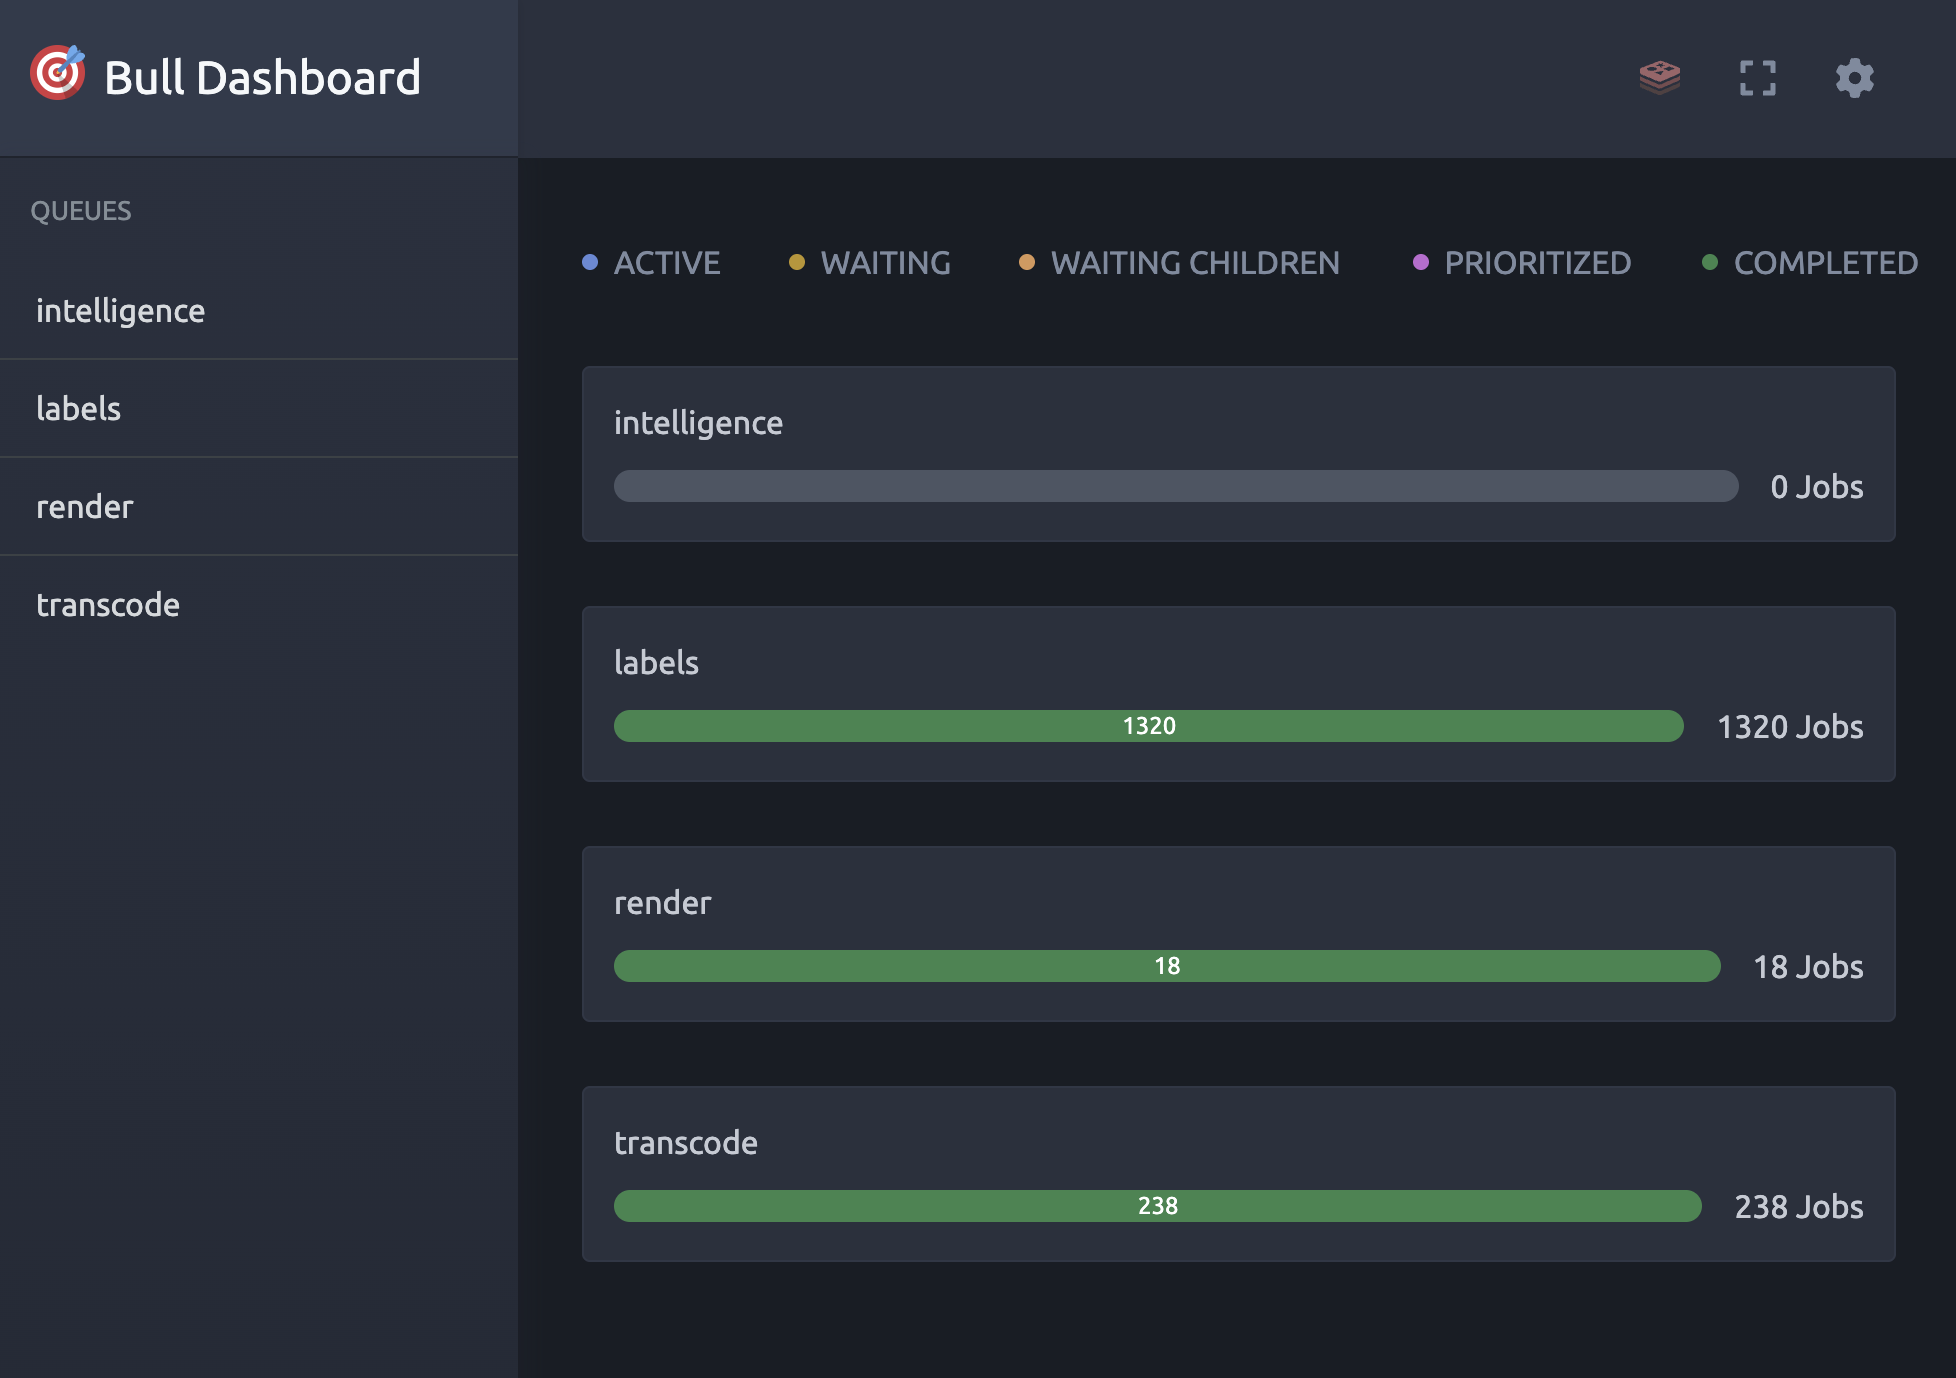Click the purple Prioritized status dot

click(x=1421, y=262)
